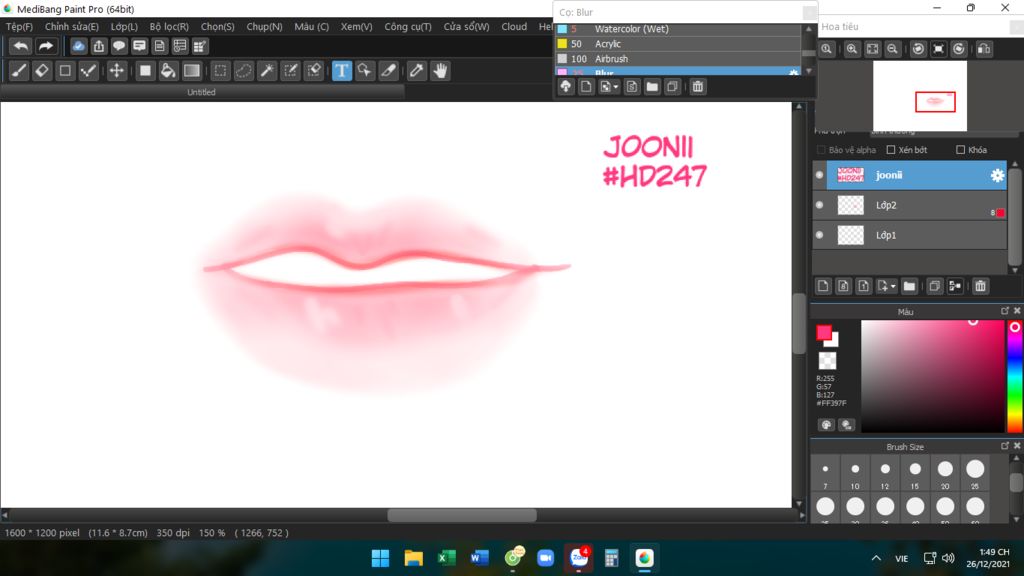Open the joonii layer settings gear
Viewport: 1024px width, 576px height.
997,175
